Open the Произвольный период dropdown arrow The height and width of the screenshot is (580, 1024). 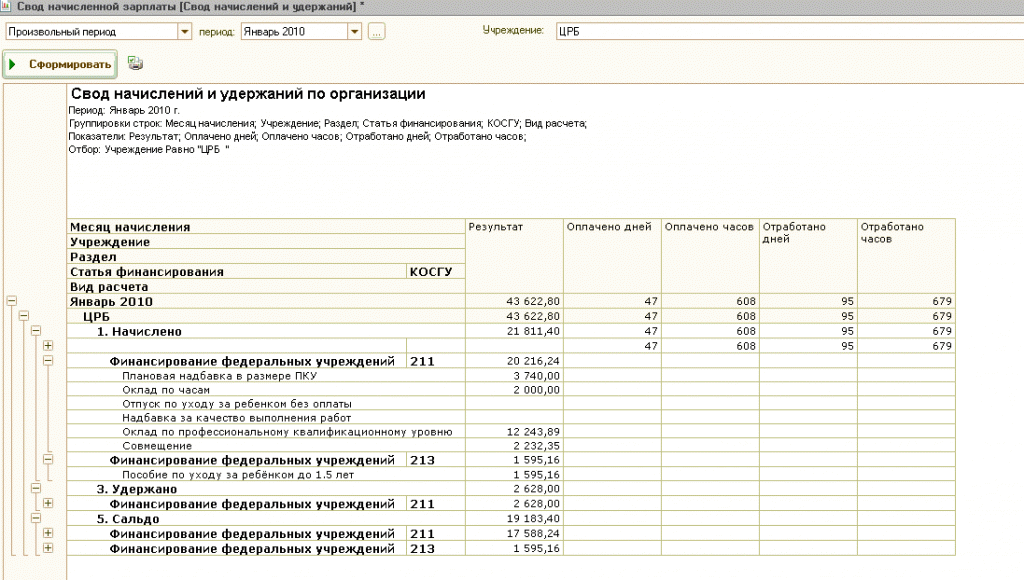[x=185, y=31]
